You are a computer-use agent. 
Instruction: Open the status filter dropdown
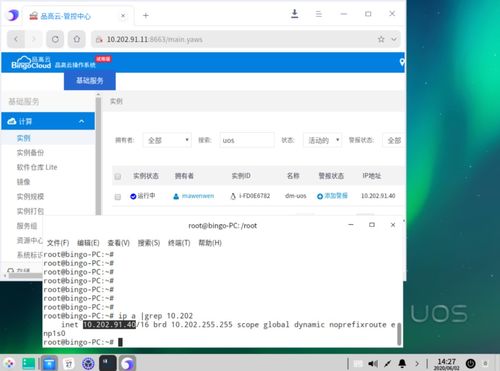click(322, 140)
